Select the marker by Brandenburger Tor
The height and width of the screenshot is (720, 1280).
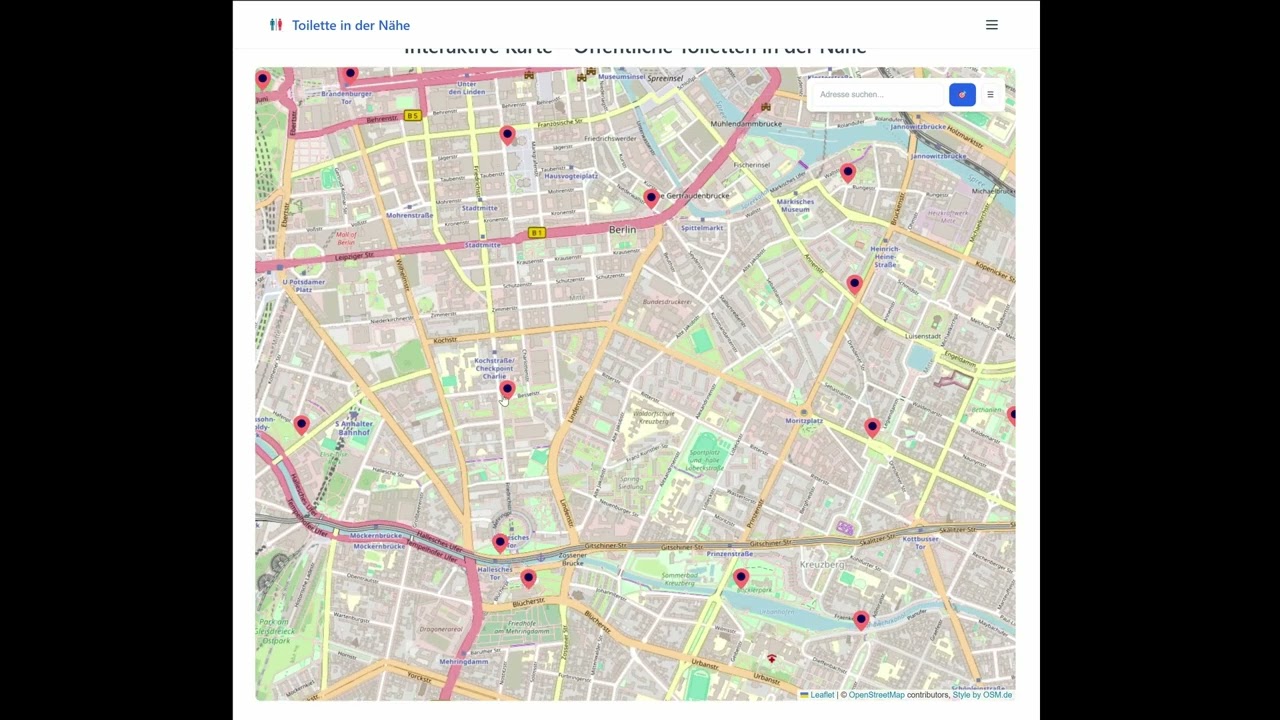coord(349,75)
